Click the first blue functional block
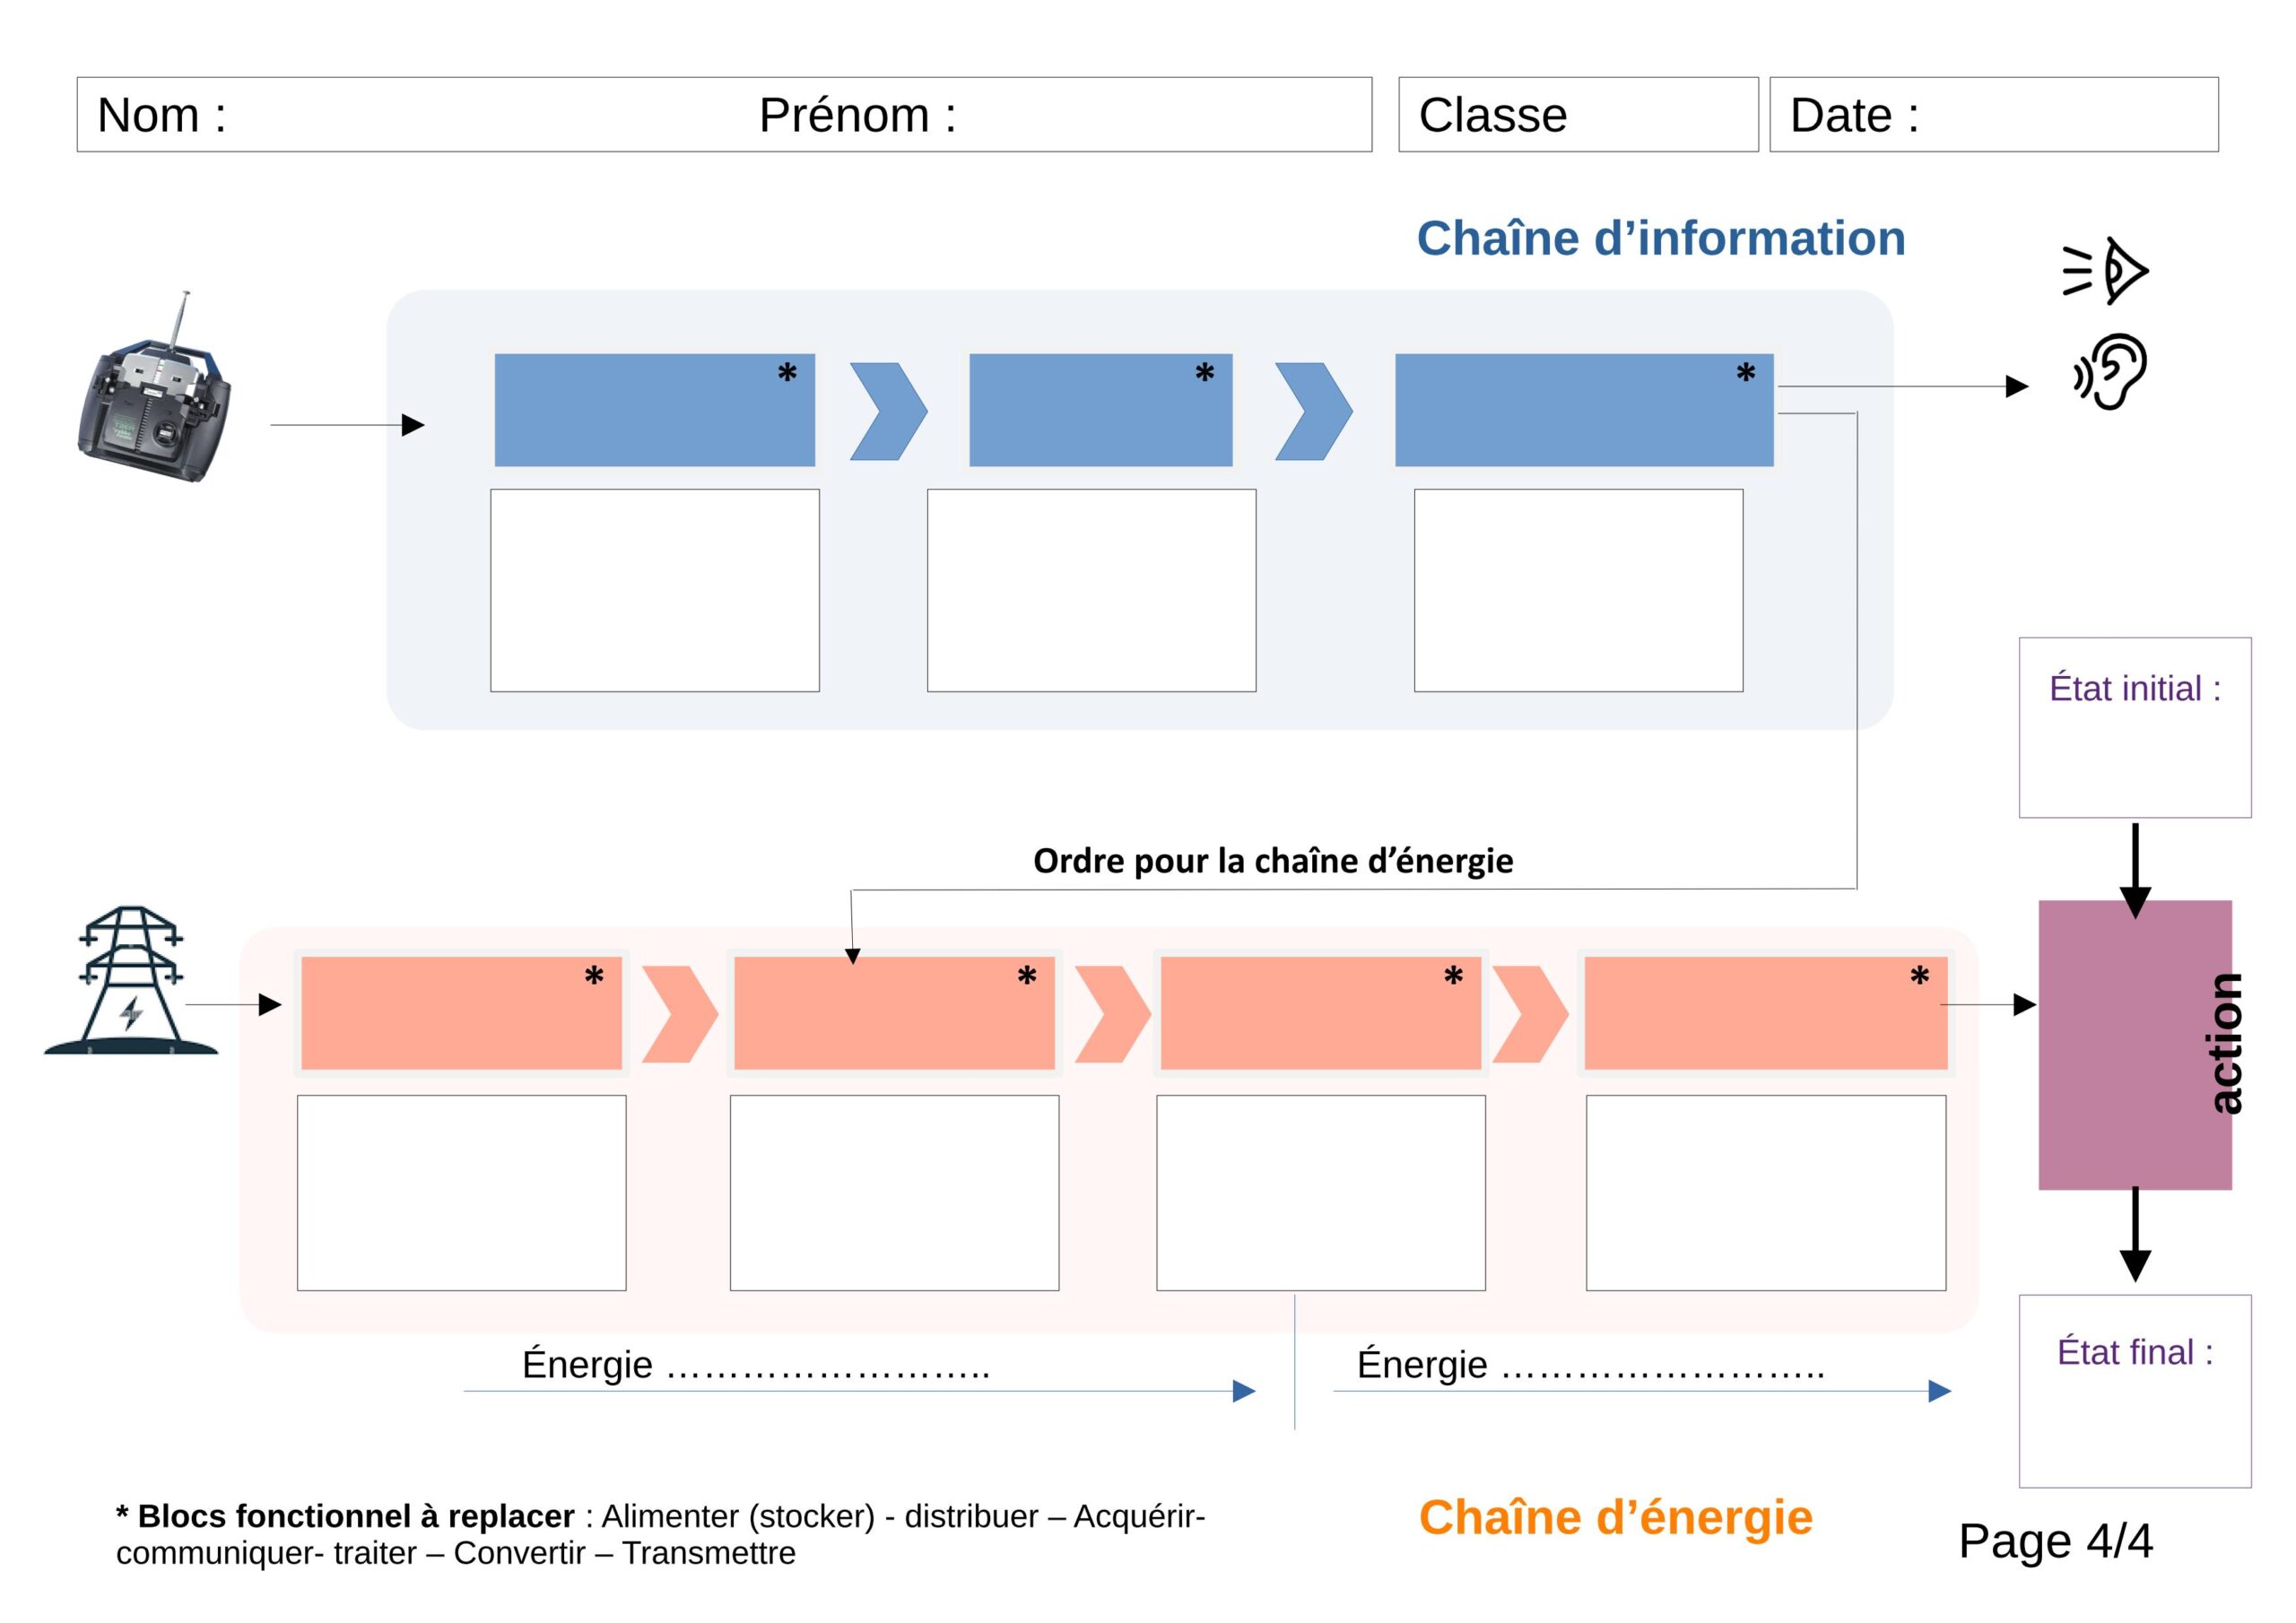The image size is (2296, 1623). tap(654, 410)
